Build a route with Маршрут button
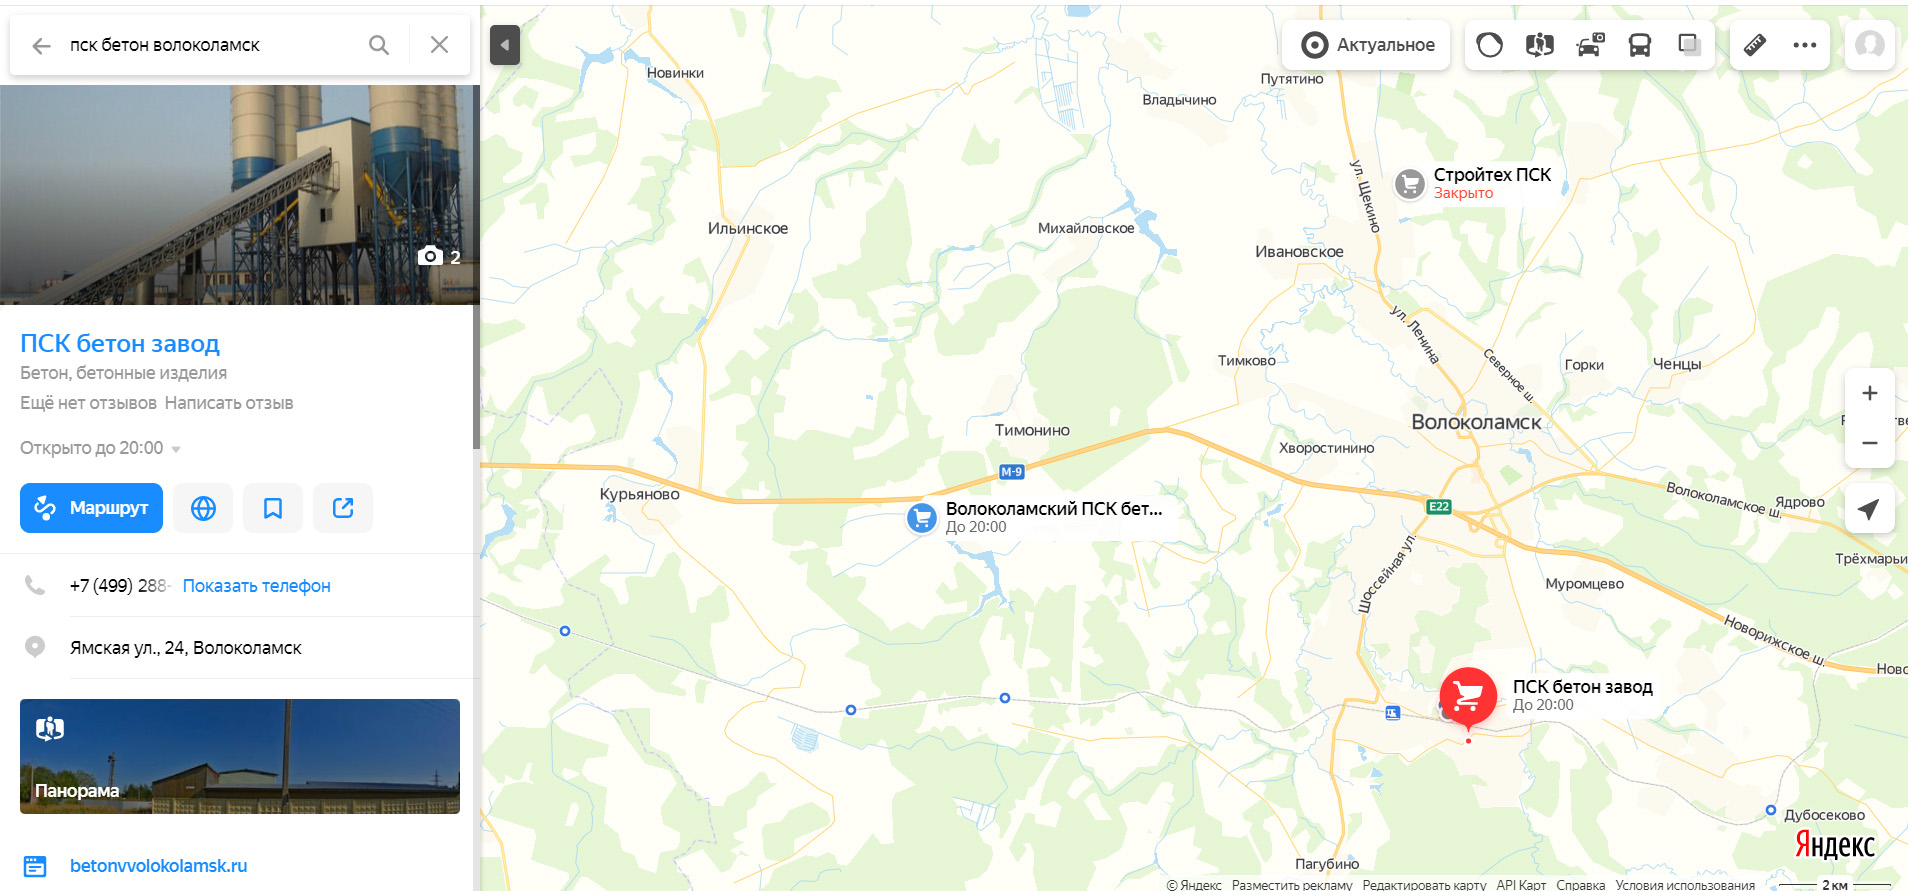The width and height of the screenshot is (1908, 891). [91, 508]
